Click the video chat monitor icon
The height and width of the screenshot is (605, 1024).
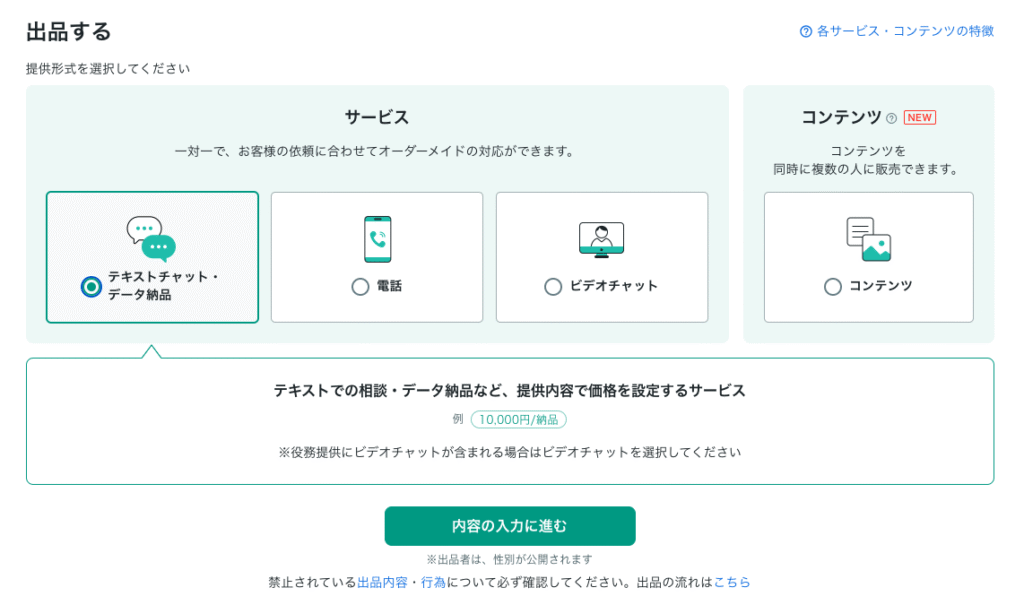[x=601, y=240]
